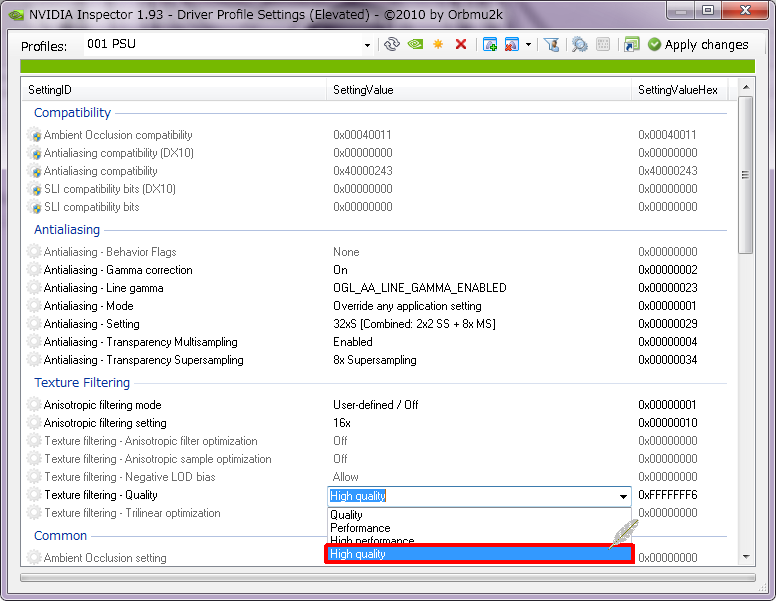Choose High quality from the dropdown list
This screenshot has width=776, height=601.
(x=479, y=554)
